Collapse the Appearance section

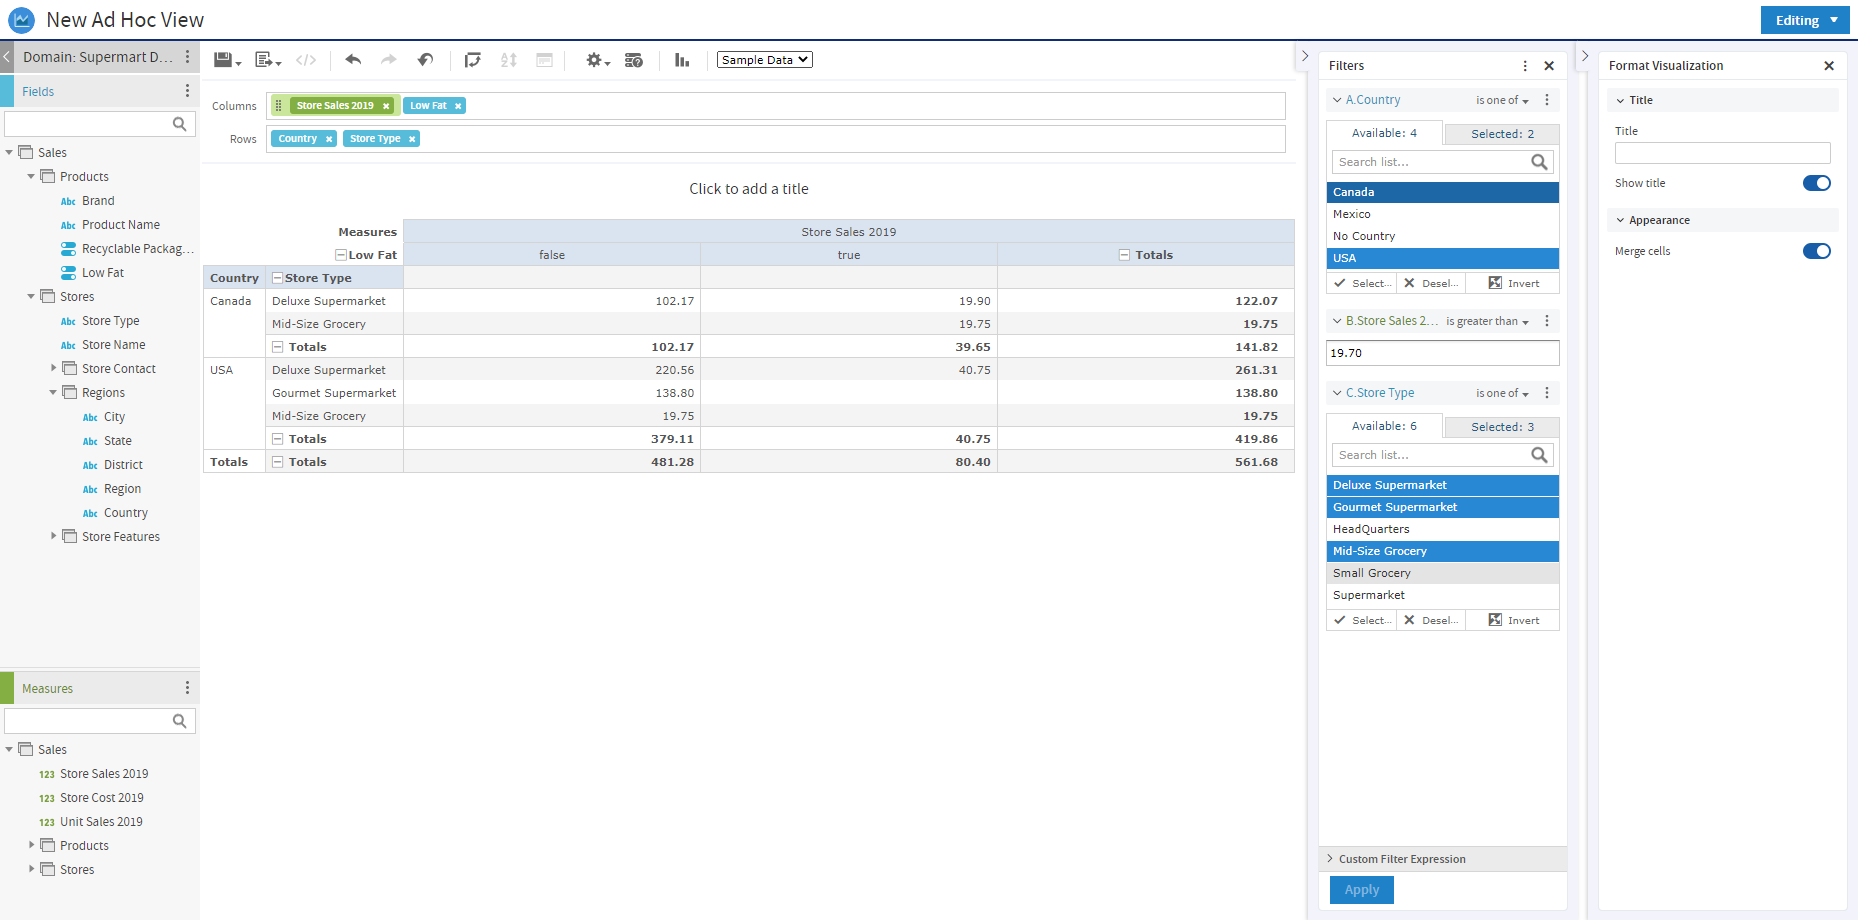click(x=1621, y=220)
